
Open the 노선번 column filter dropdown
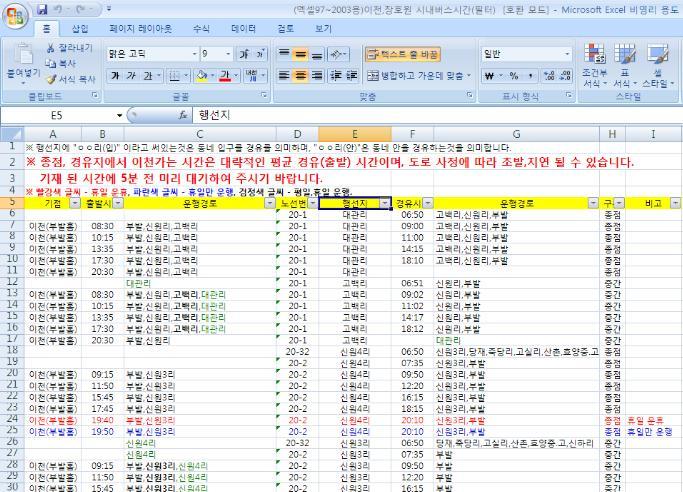click(x=313, y=203)
